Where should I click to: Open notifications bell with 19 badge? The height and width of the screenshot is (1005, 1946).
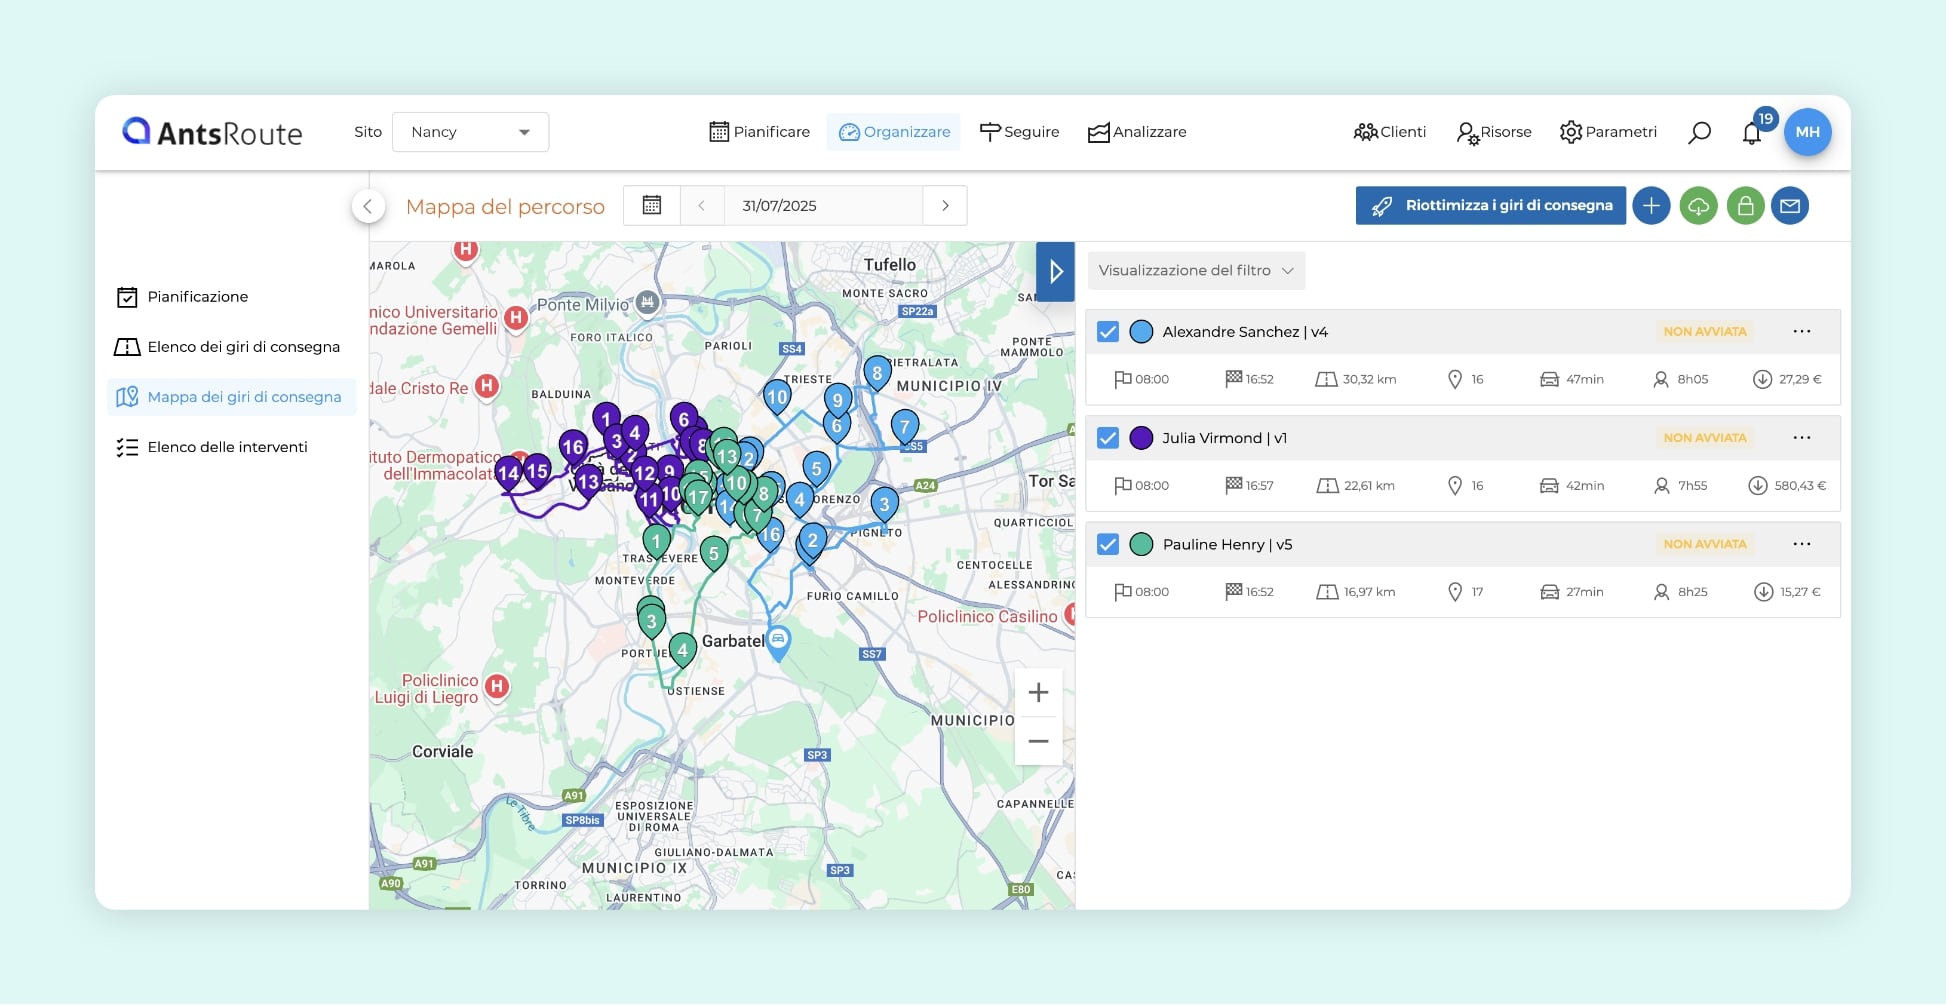pos(1752,133)
